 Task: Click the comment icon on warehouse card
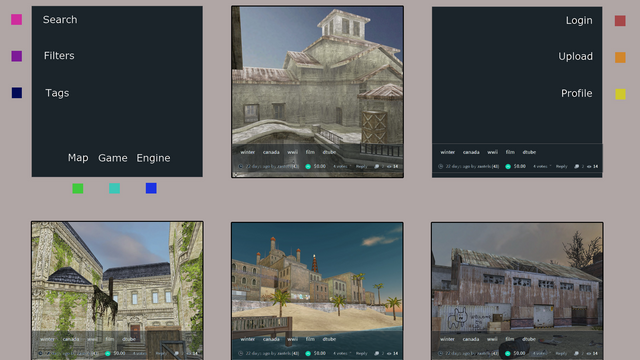click(x=576, y=353)
